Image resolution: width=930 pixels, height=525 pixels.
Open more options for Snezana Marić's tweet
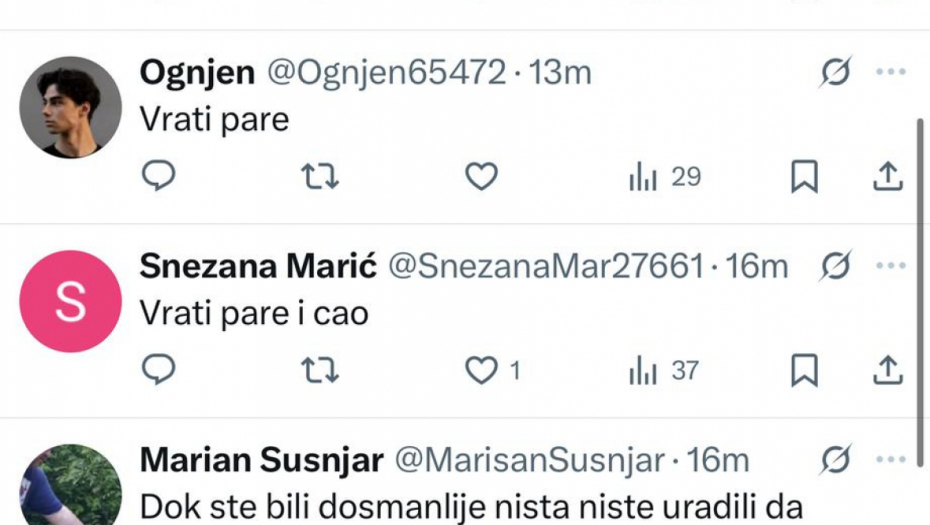(x=890, y=266)
